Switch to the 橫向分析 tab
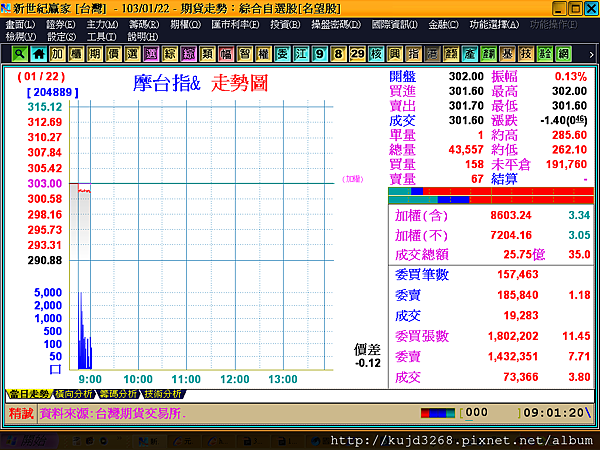This screenshot has width=600, height=450. [73, 394]
